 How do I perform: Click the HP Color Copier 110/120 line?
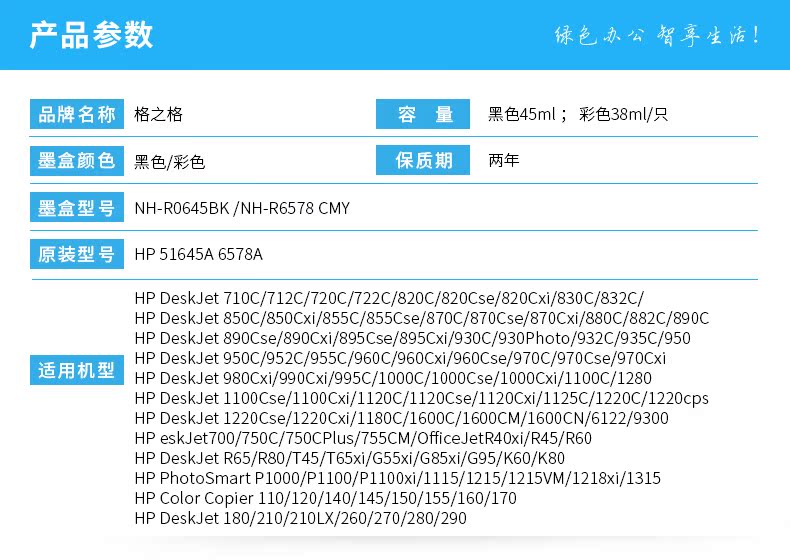click(325, 498)
